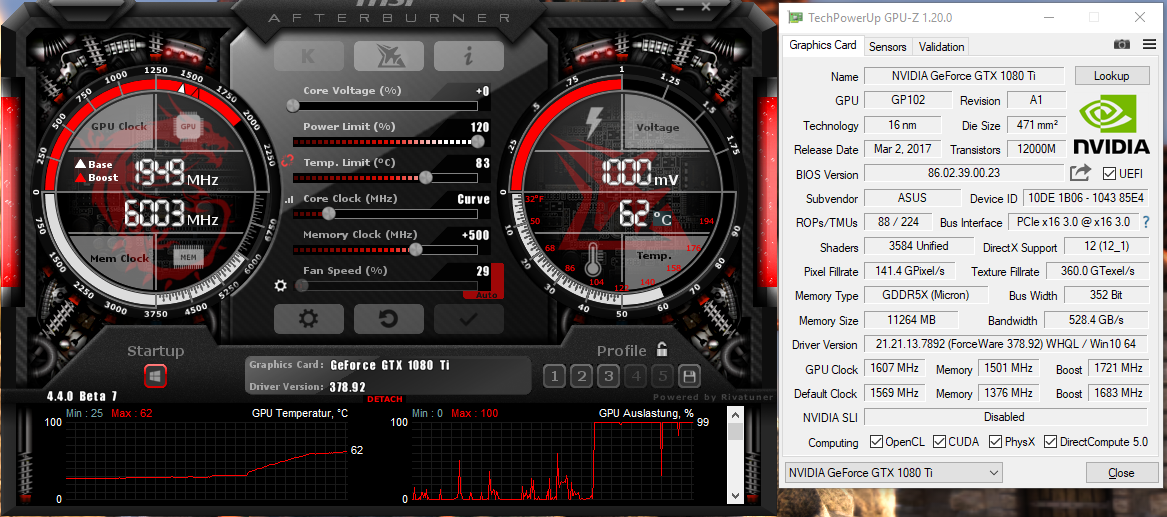Click the Driver Version field in GPU-Z
The image size is (1167, 517).
[x=1006, y=344]
